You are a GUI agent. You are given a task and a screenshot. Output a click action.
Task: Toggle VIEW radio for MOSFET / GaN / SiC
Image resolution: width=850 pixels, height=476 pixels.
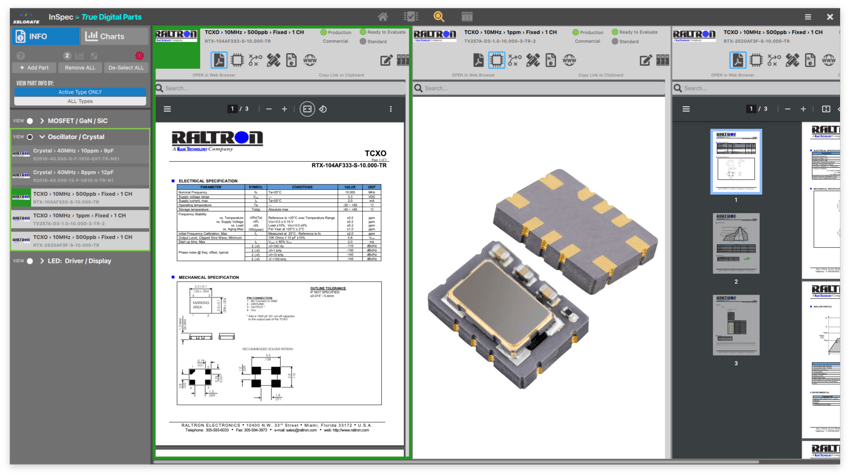[30, 121]
